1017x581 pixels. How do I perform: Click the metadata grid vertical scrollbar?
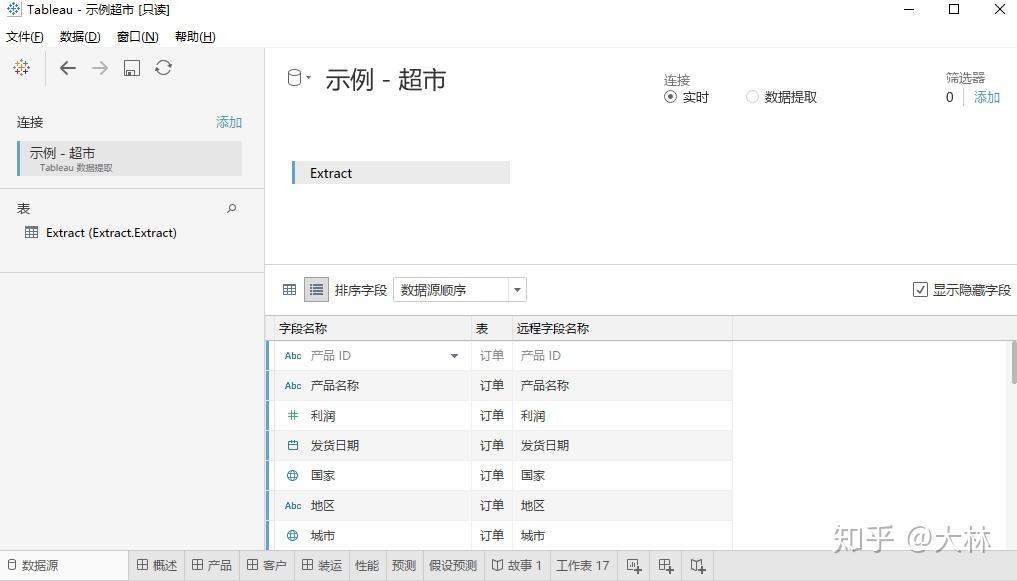(1013, 363)
